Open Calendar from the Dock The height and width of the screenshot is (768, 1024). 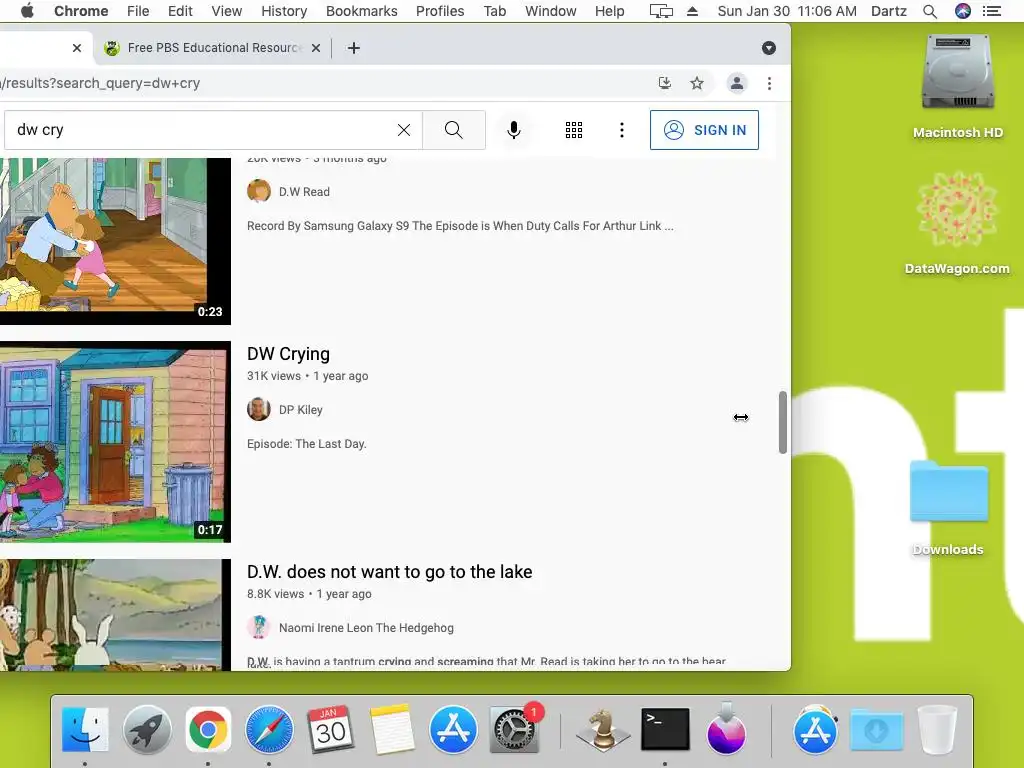coord(330,729)
